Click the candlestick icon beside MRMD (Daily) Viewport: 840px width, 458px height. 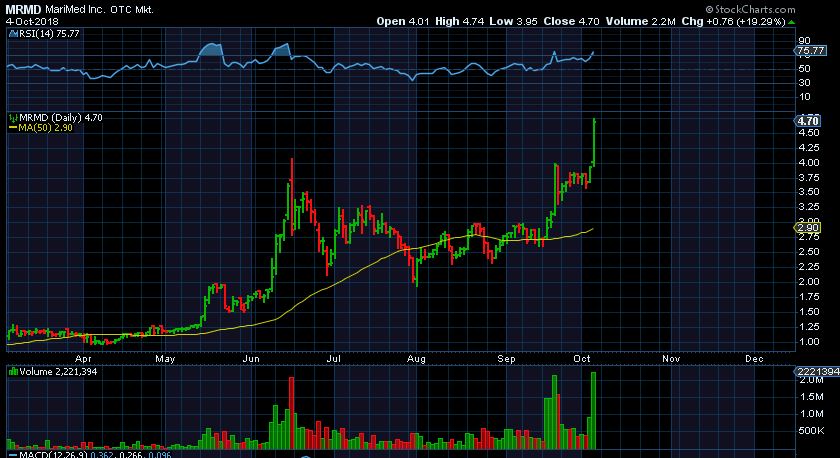click(x=13, y=117)
